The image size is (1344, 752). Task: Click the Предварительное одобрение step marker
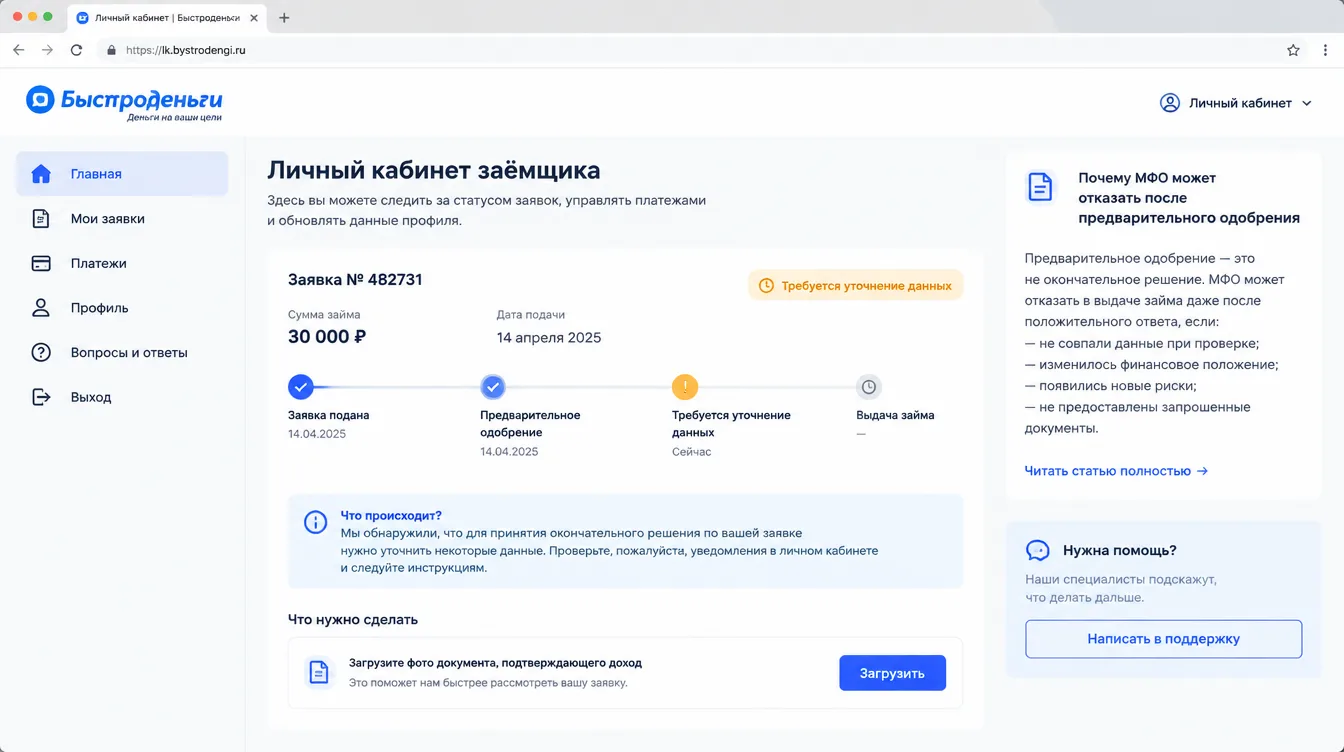493,387
